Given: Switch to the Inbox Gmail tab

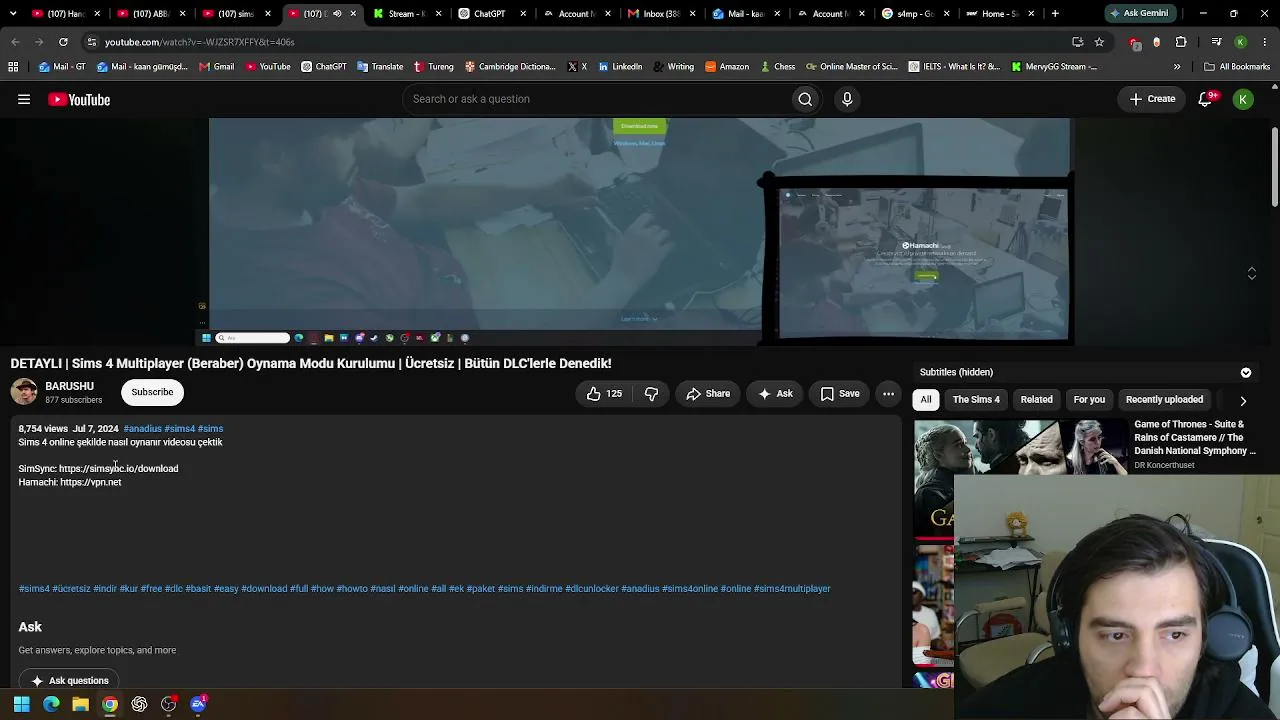Looking at the screenshot, I should click(662, 14).
